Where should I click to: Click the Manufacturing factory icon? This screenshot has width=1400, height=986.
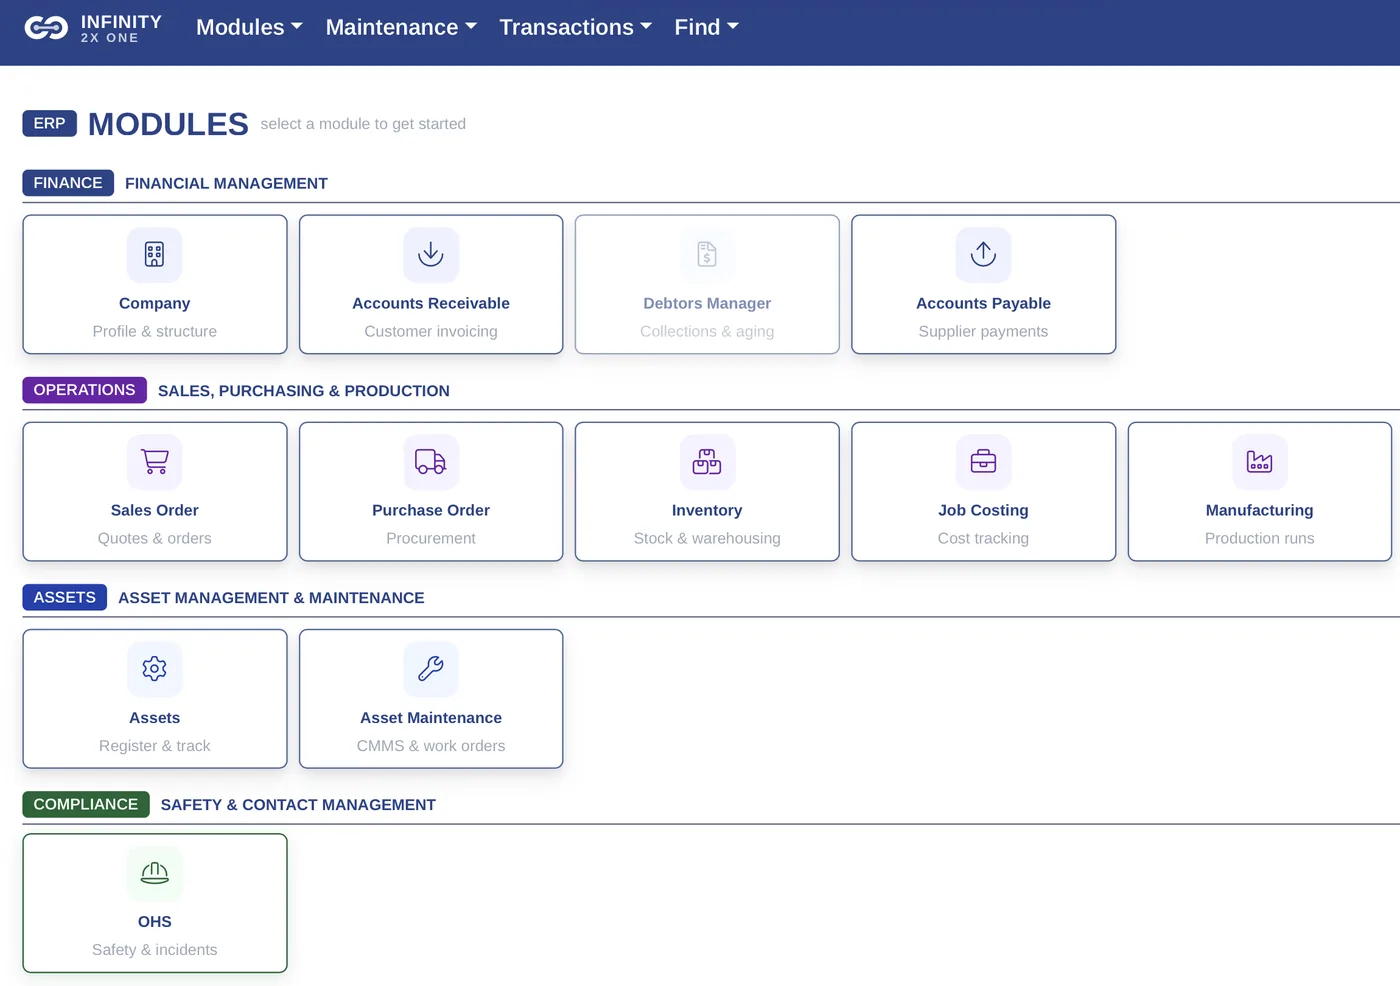pos(1259,462)
